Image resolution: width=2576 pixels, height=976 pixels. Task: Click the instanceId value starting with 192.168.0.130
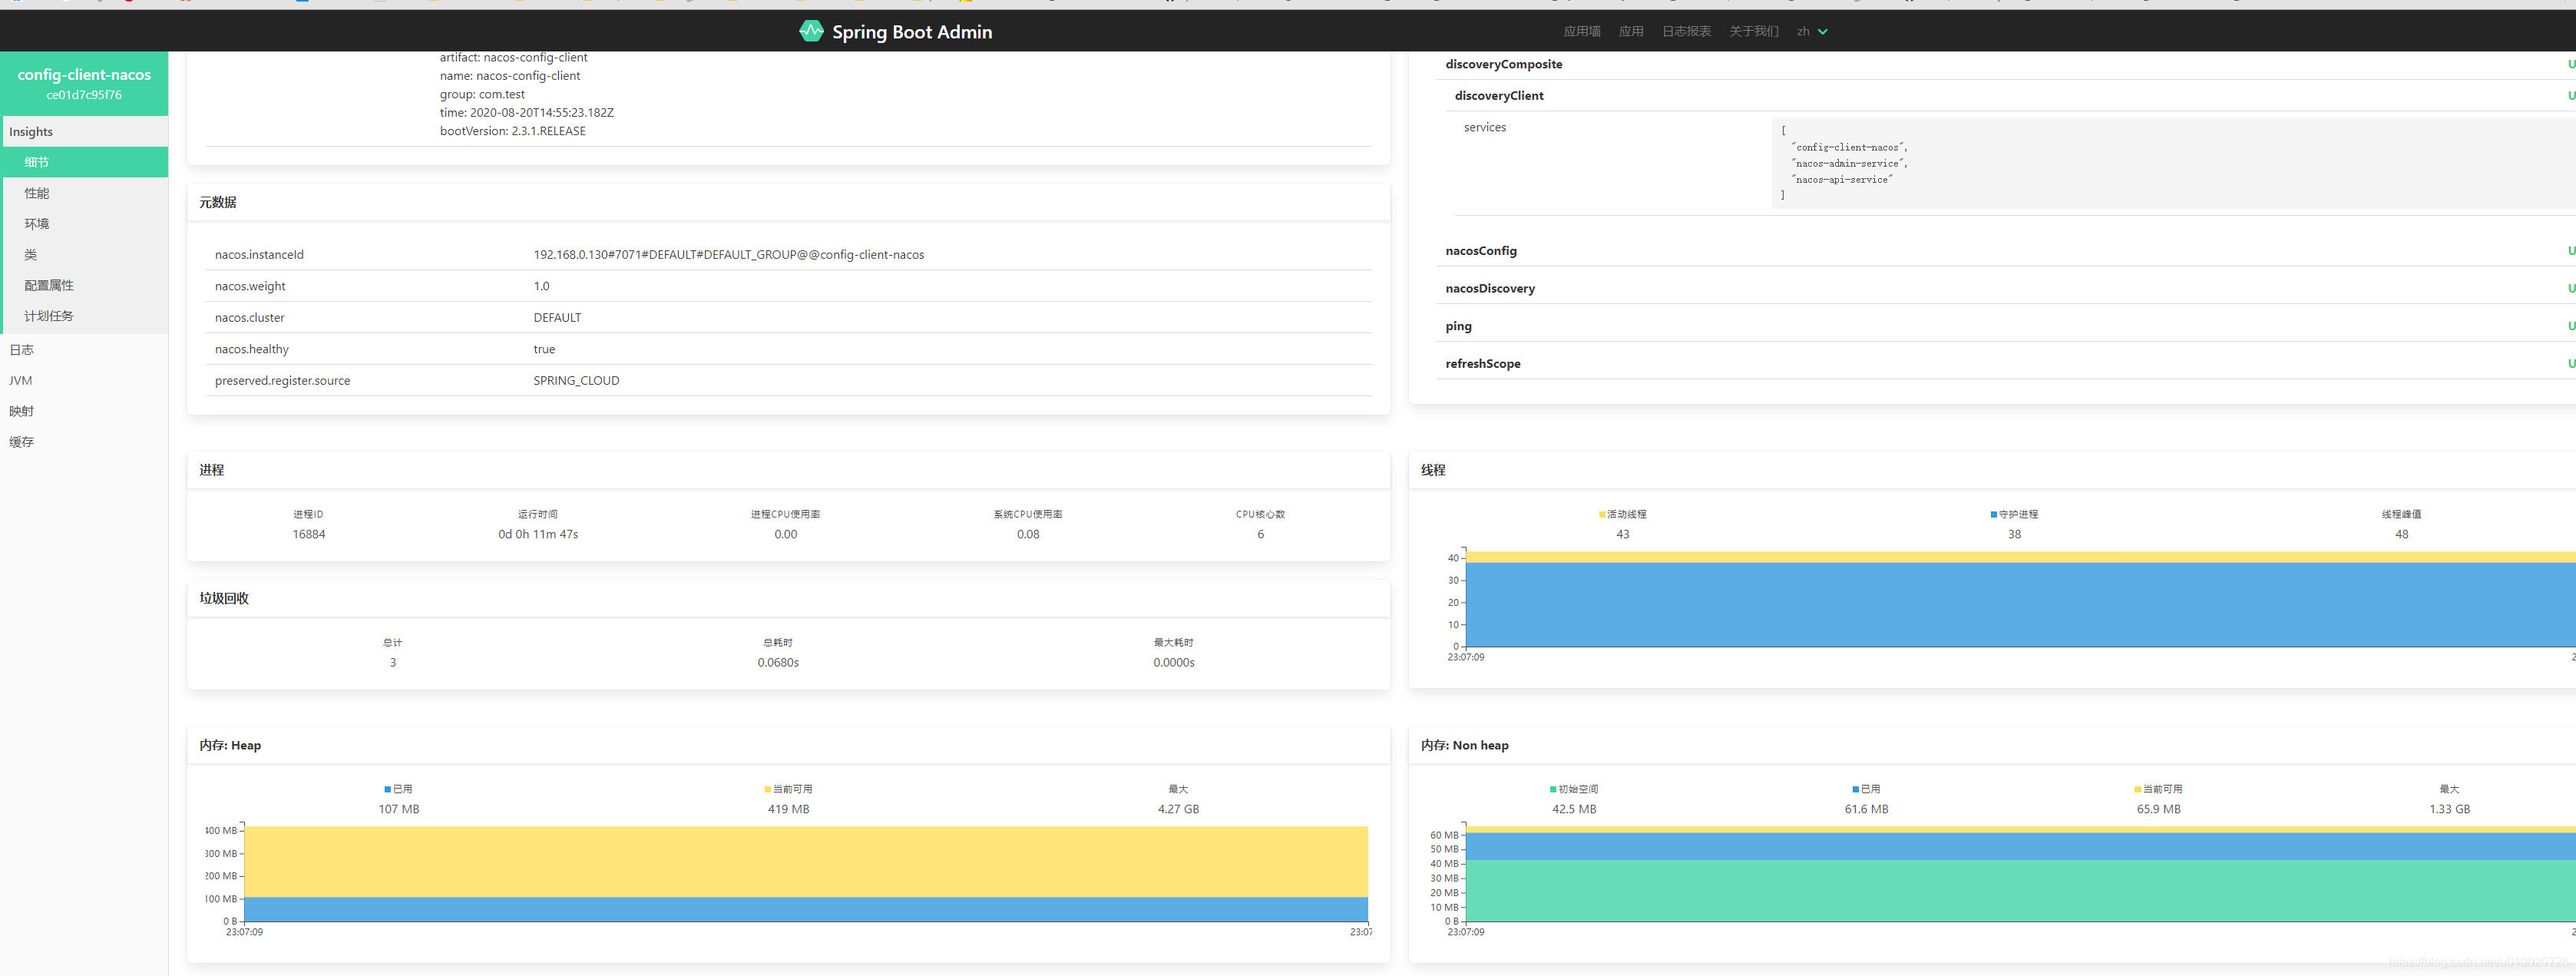point(728,255)
